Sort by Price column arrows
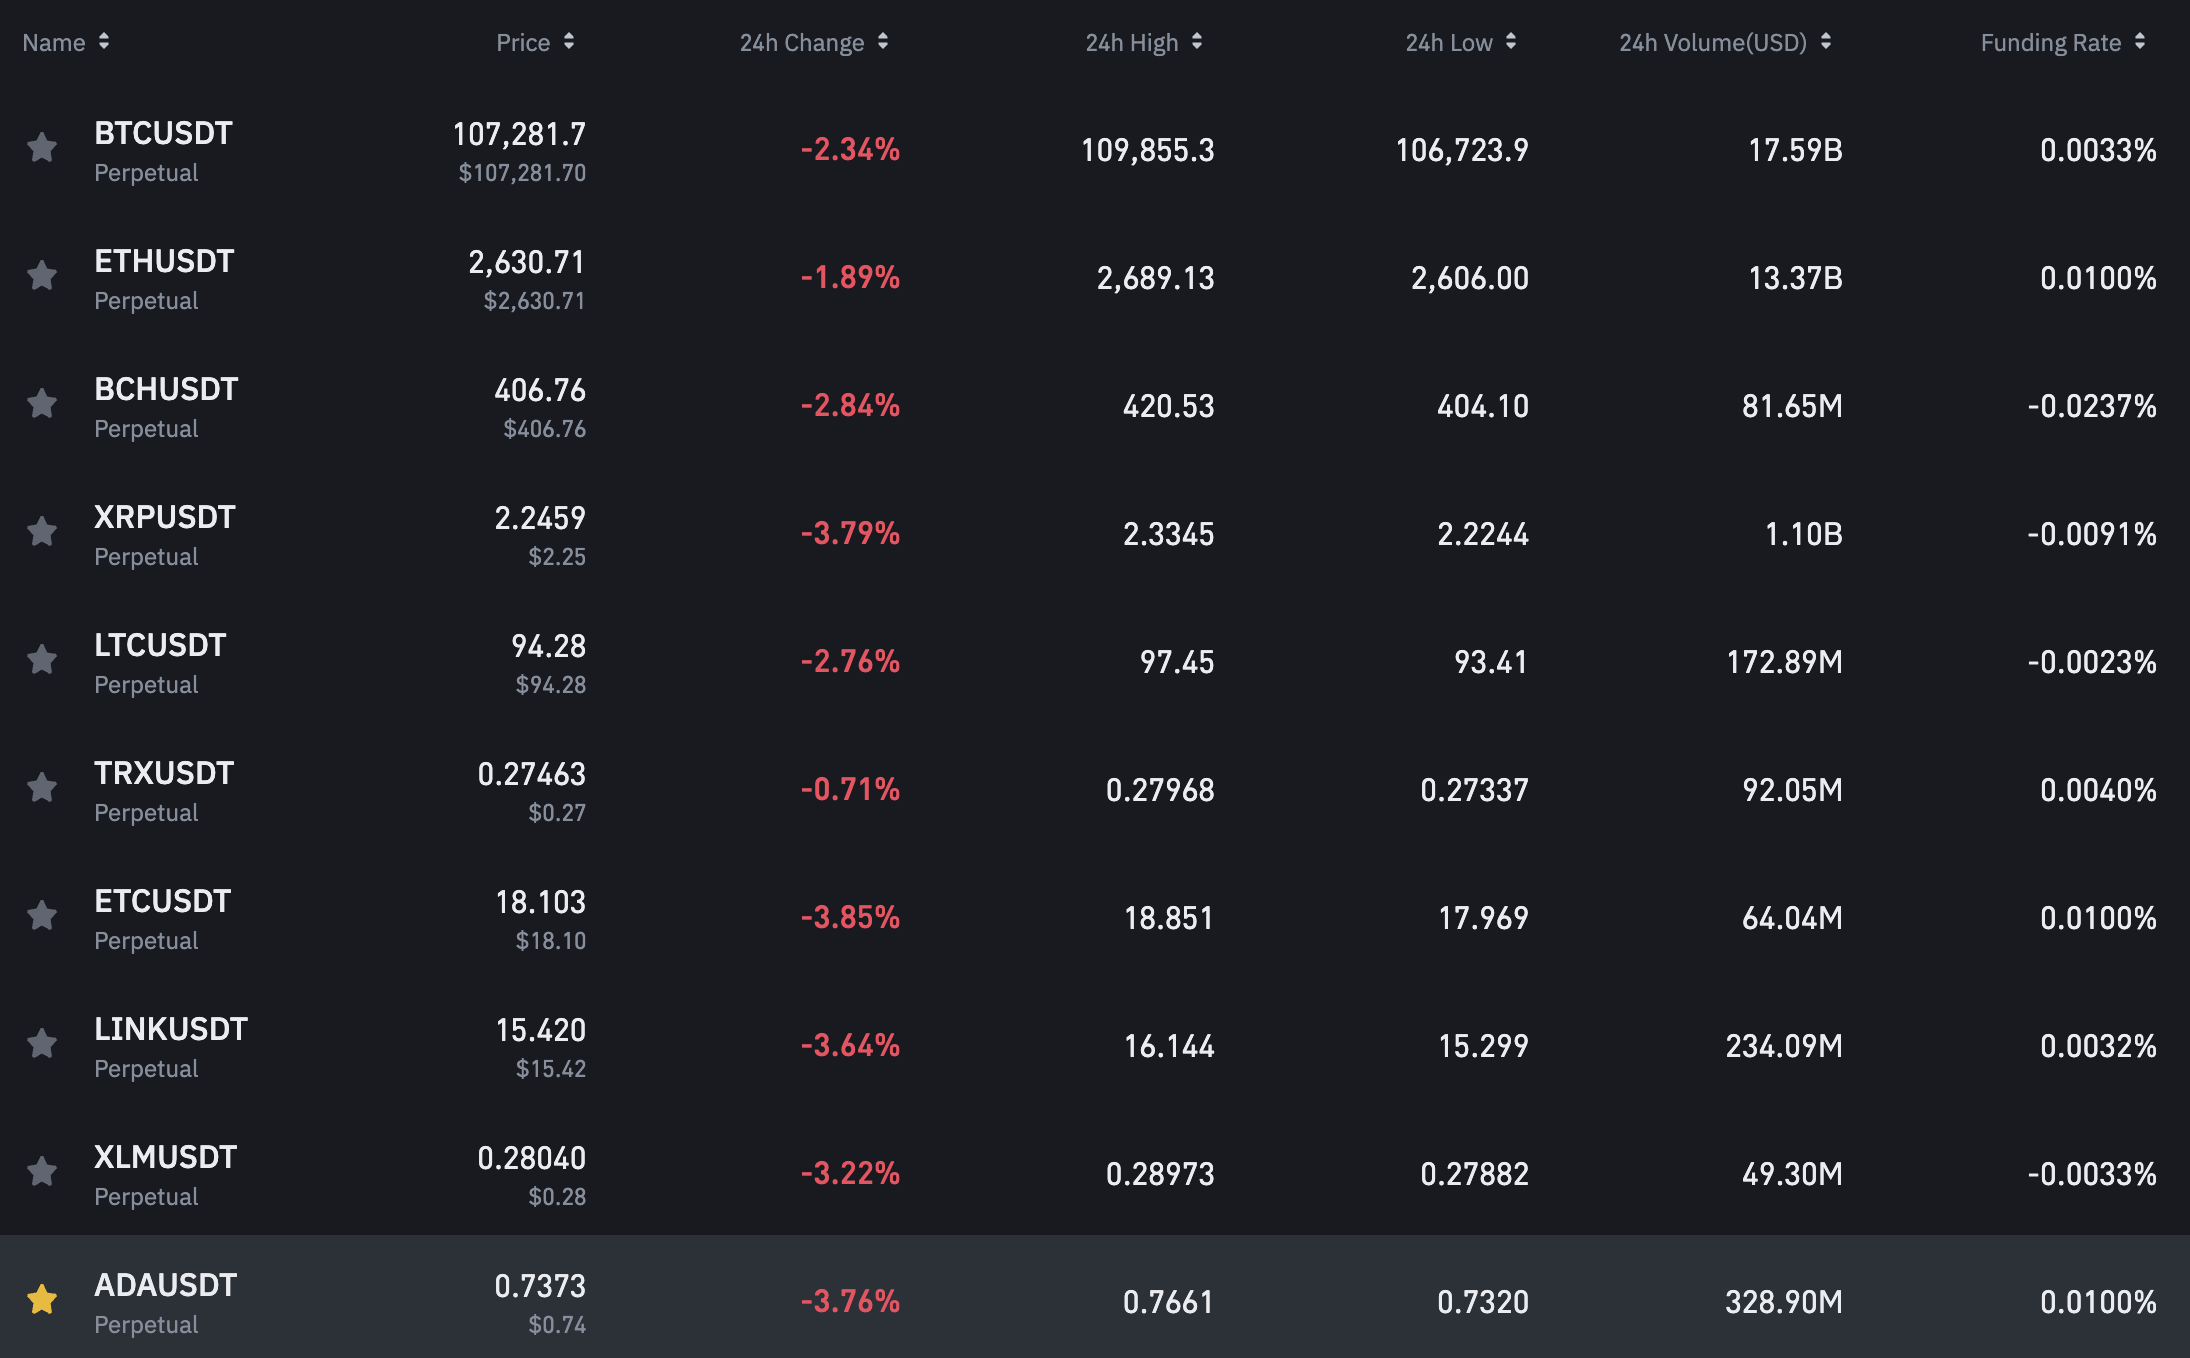The image size is (2190, 1358). tap(535, 42)
